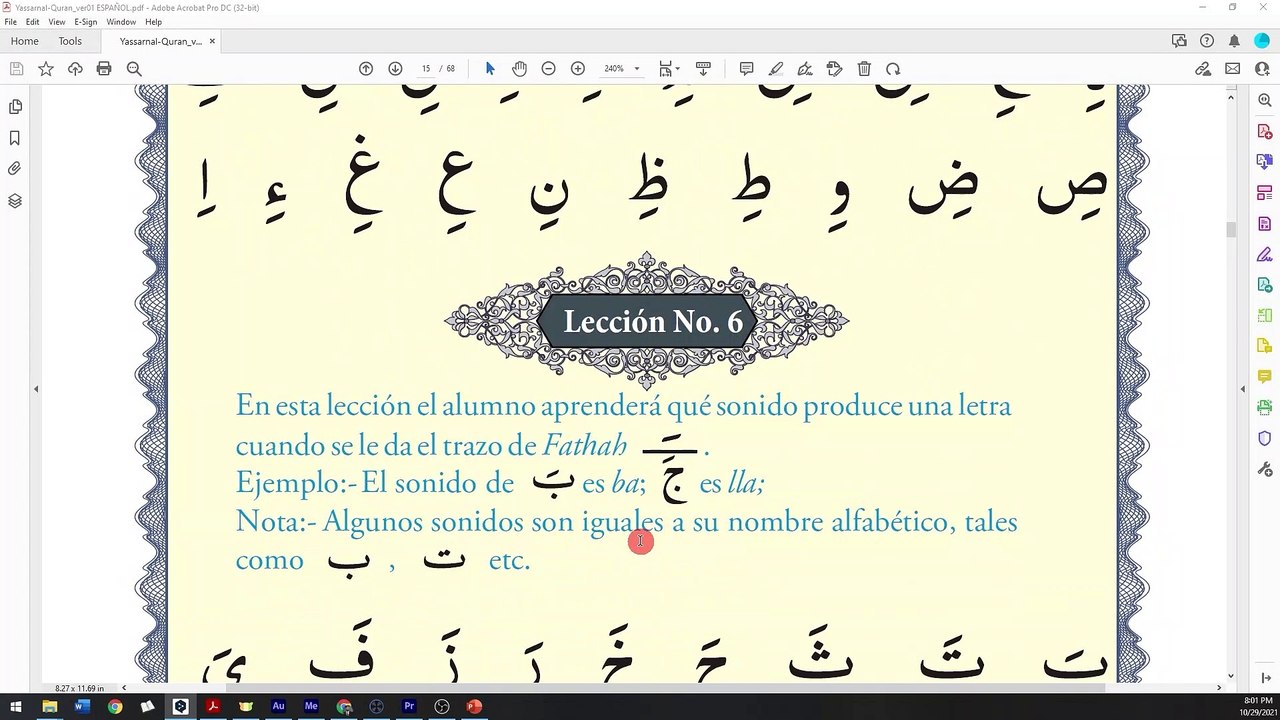1280x720 pixels.
Task: Open the Layers panel
Action: [x=15, y=200]
